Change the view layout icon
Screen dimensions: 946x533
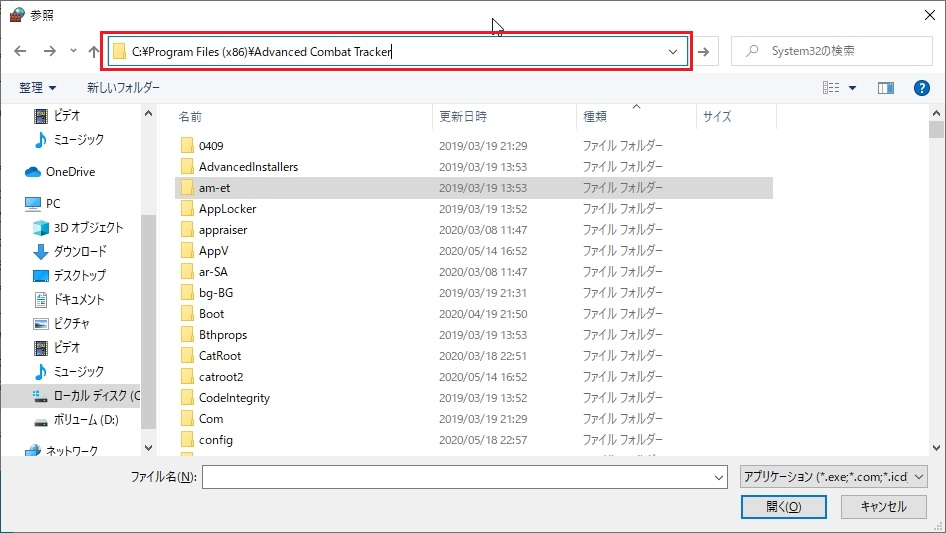[831, 88]
